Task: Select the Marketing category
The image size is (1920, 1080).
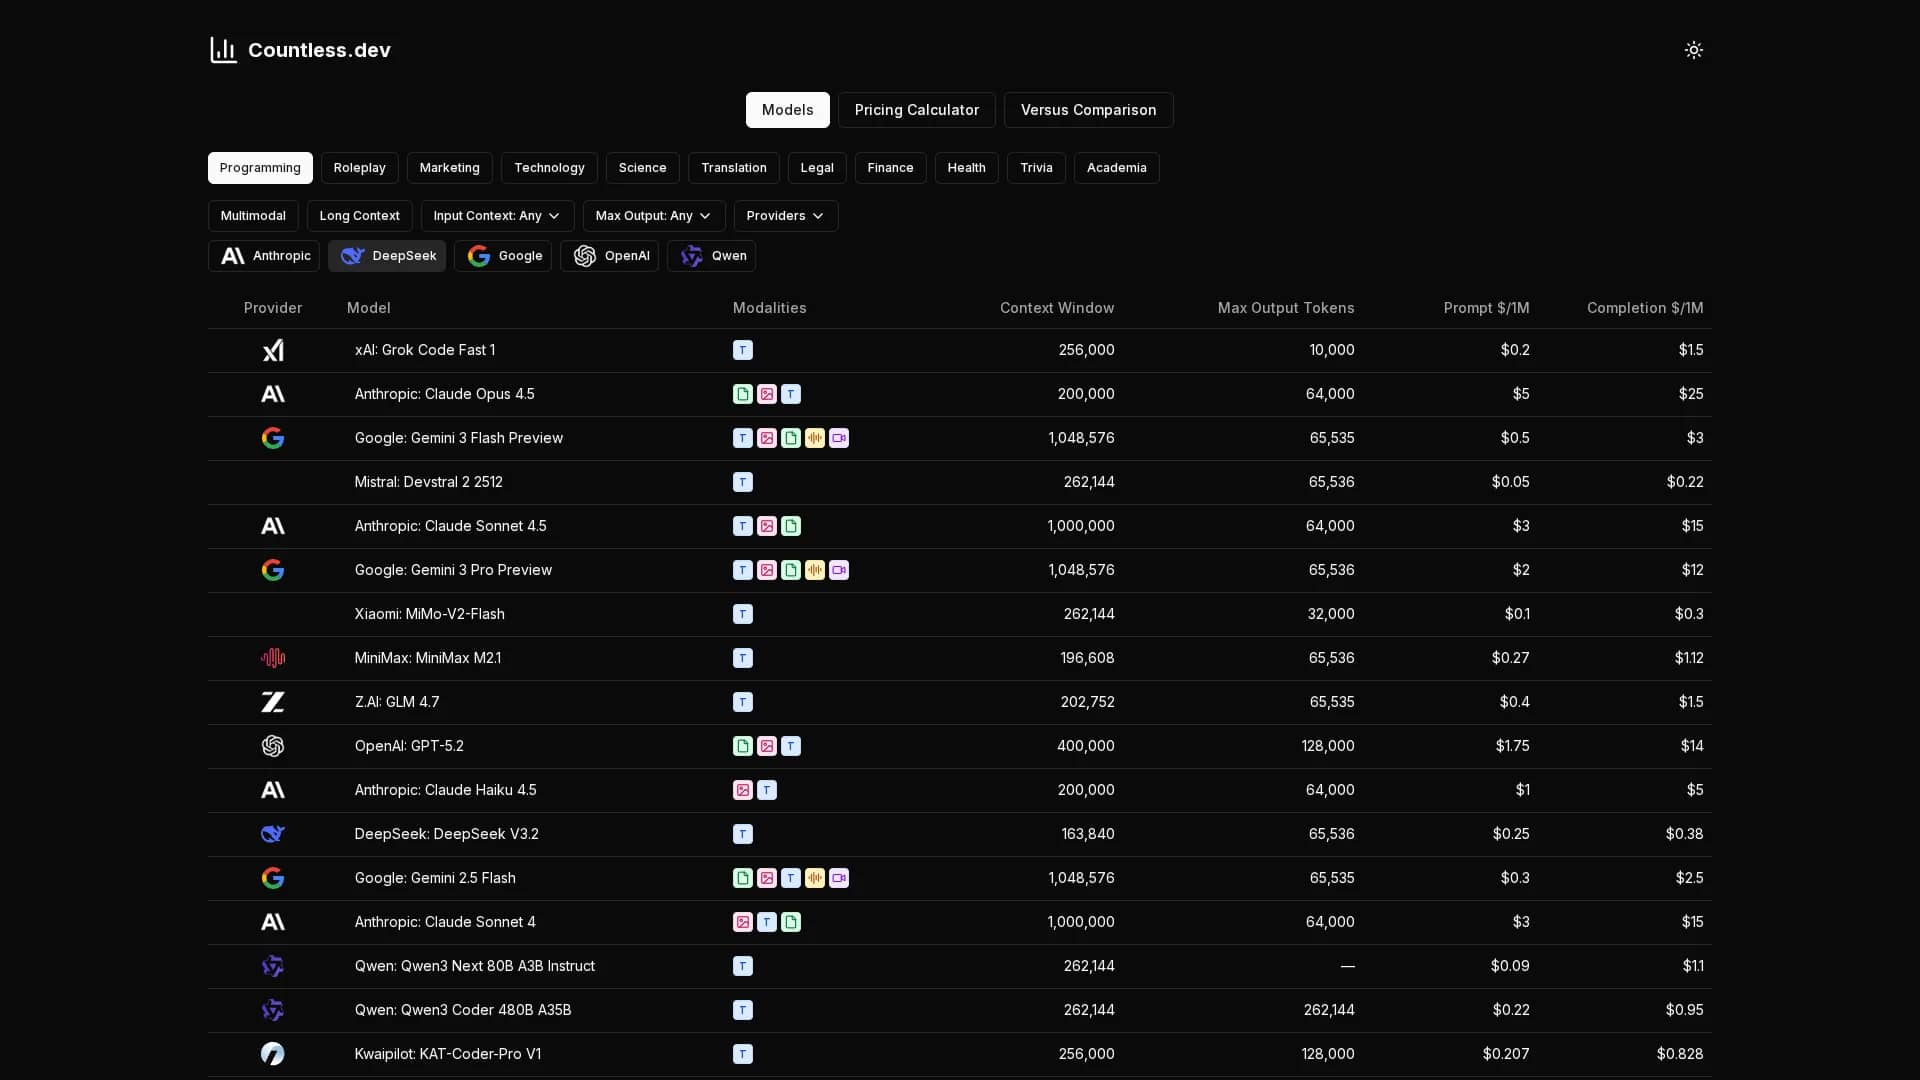Action: click(x=450, y=168)
